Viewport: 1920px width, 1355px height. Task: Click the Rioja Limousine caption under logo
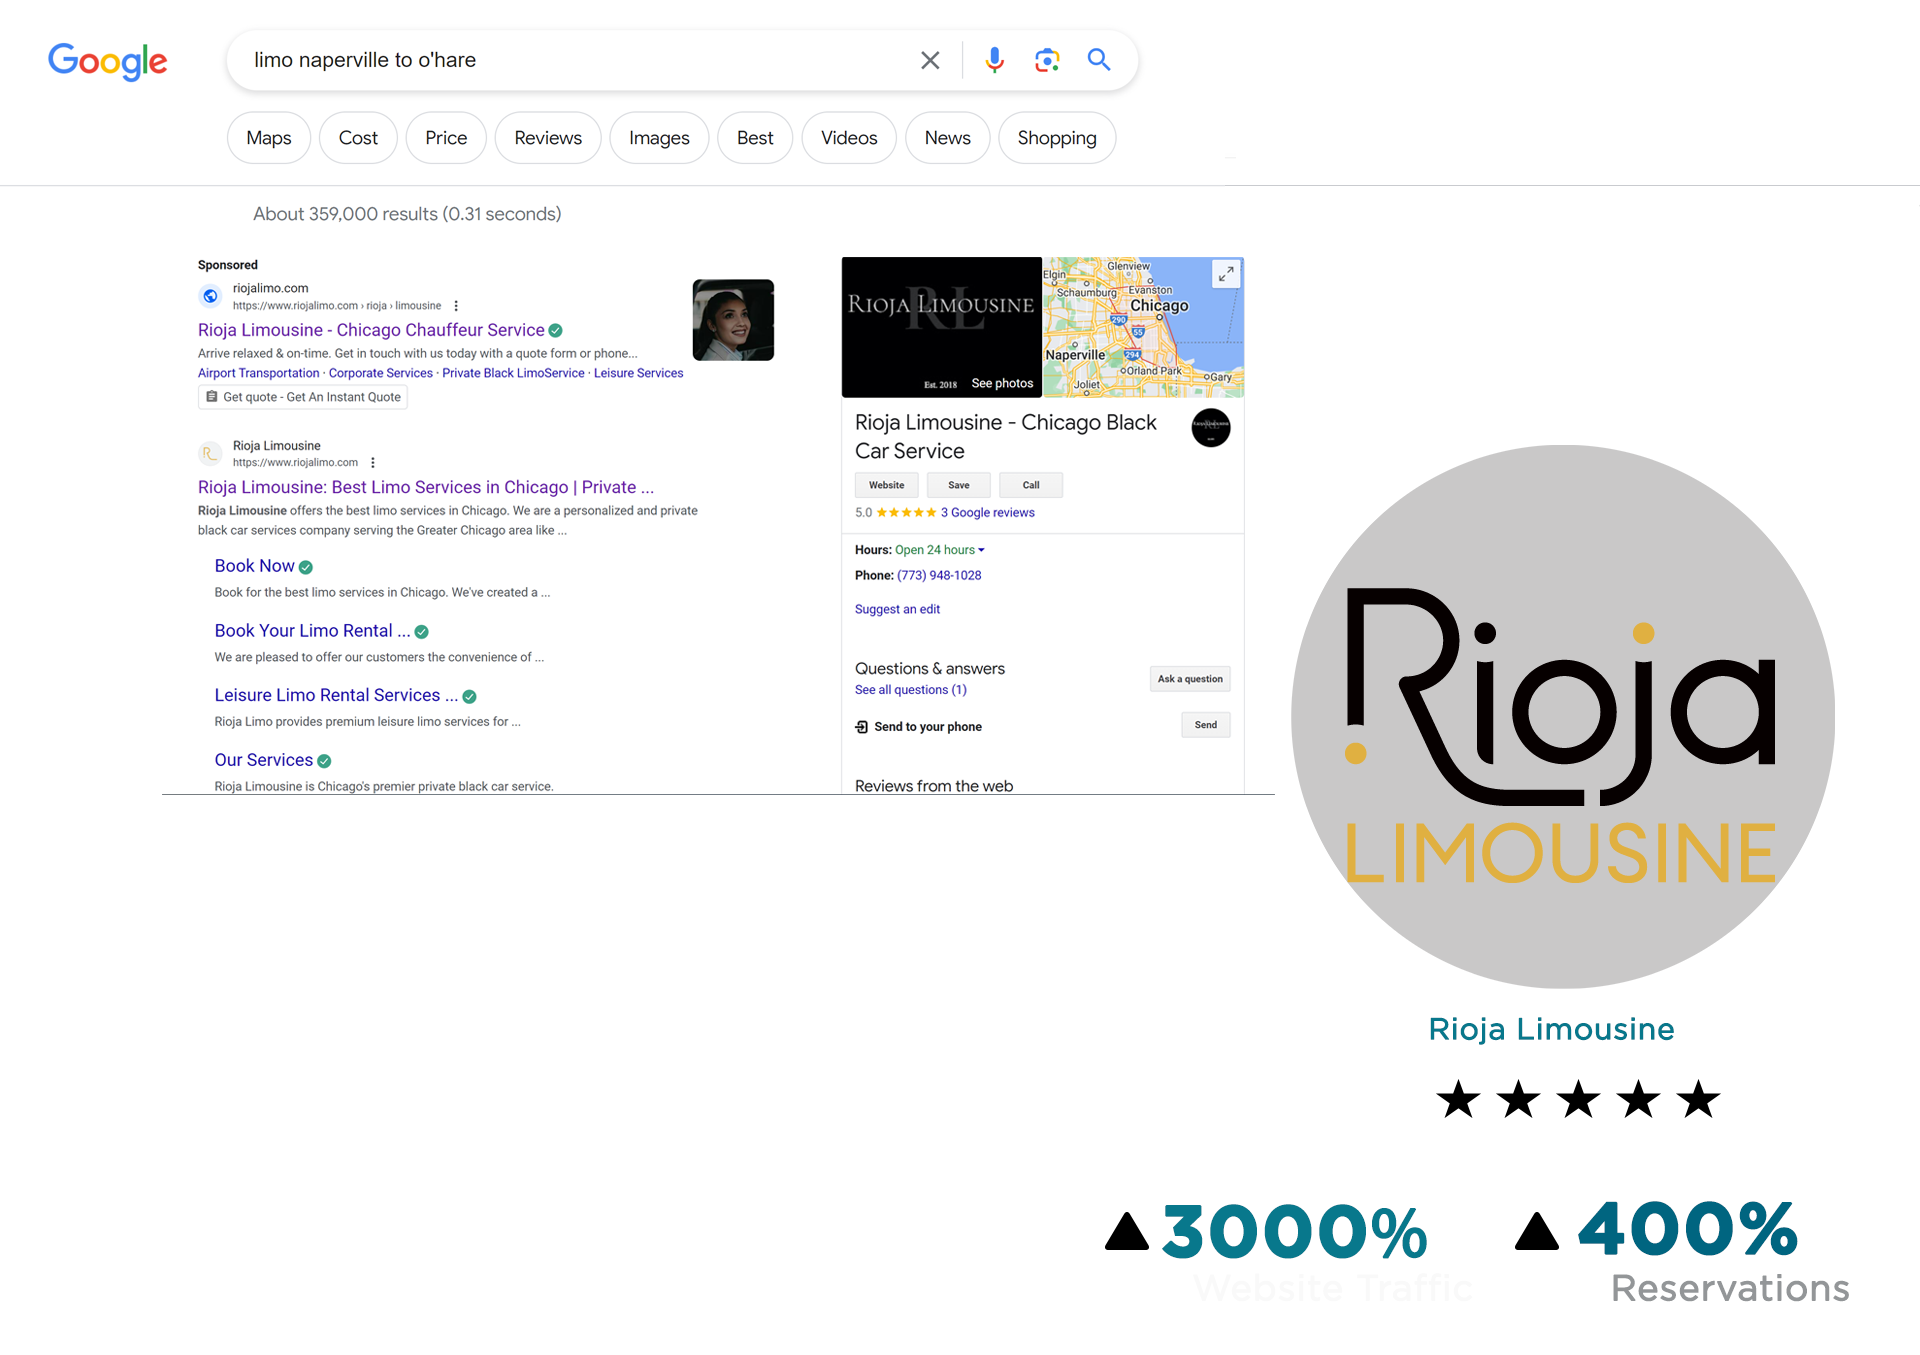tap(1551, 1029)
